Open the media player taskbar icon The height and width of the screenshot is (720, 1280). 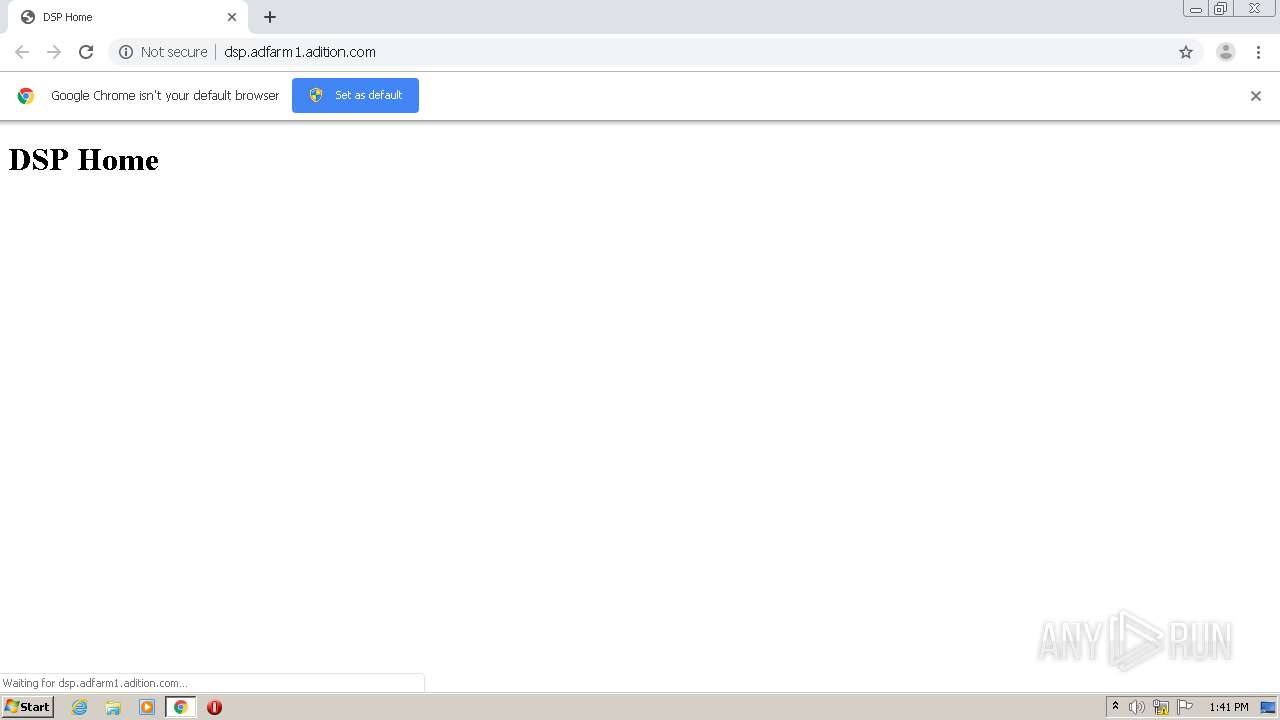click(147, 707)
